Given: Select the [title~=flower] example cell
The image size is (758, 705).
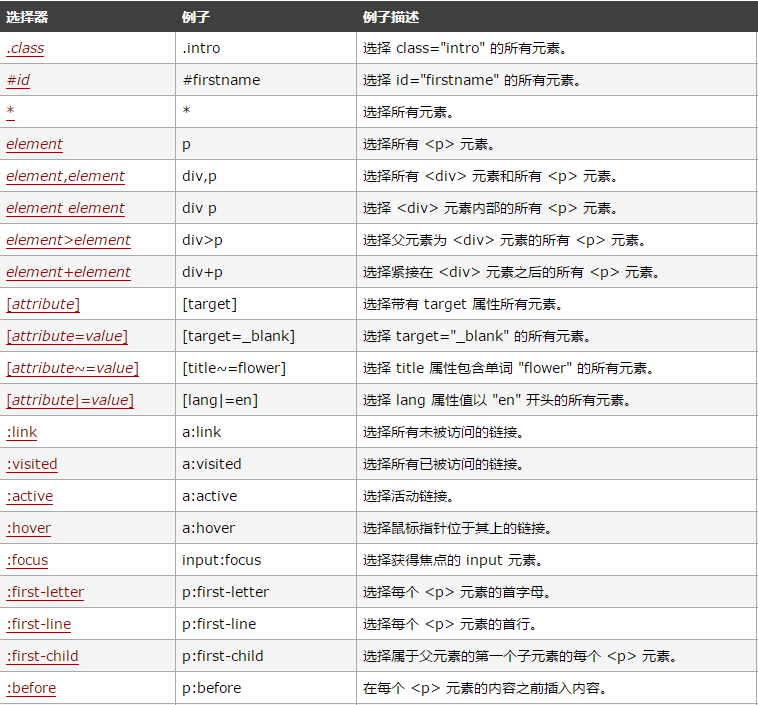Looking at the screenshot, I should (x=266, y=368).
